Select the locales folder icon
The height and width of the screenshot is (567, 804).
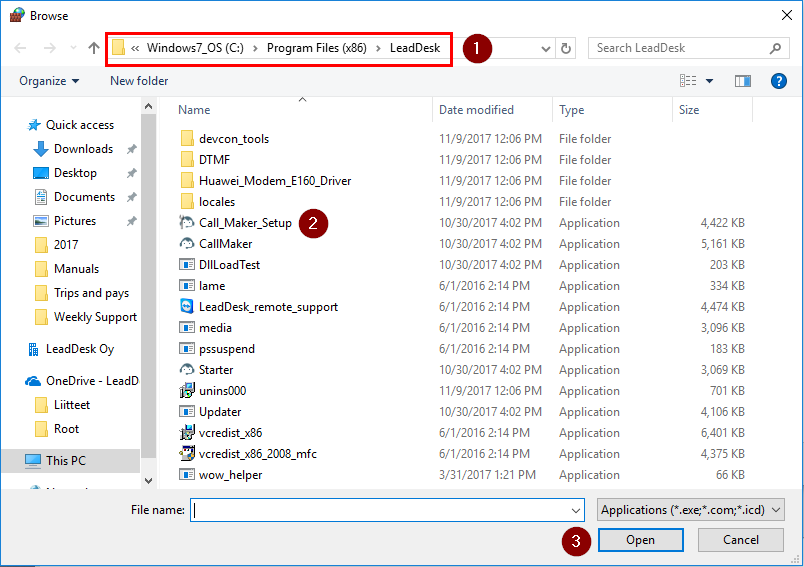[x=187, y=202]
